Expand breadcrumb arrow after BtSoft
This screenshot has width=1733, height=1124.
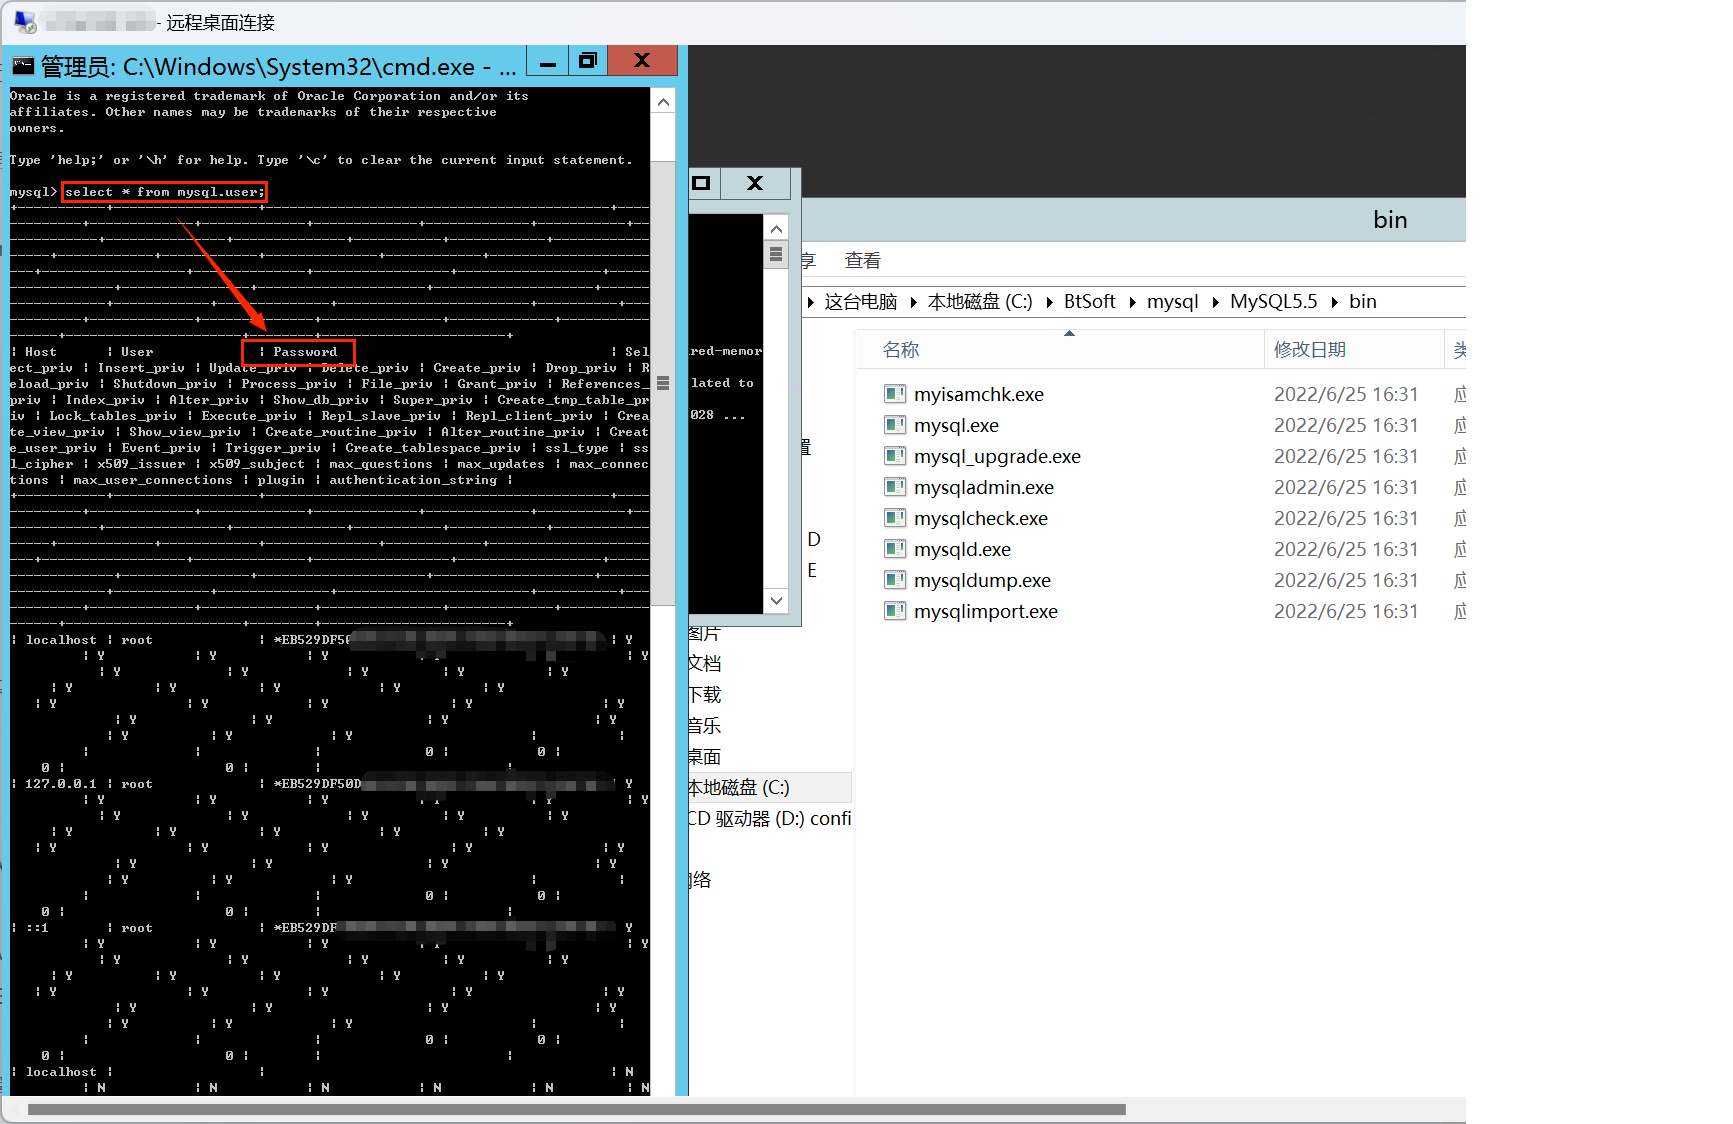(1132, 302)
